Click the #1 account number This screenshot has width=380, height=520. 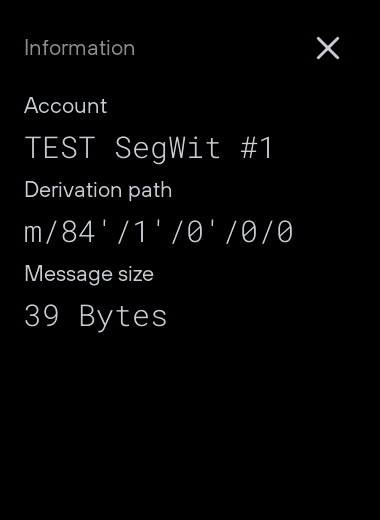257,148
